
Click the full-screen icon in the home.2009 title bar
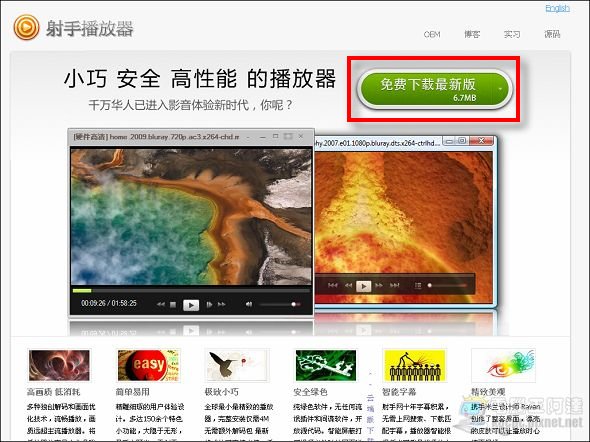tap(288, 136)
